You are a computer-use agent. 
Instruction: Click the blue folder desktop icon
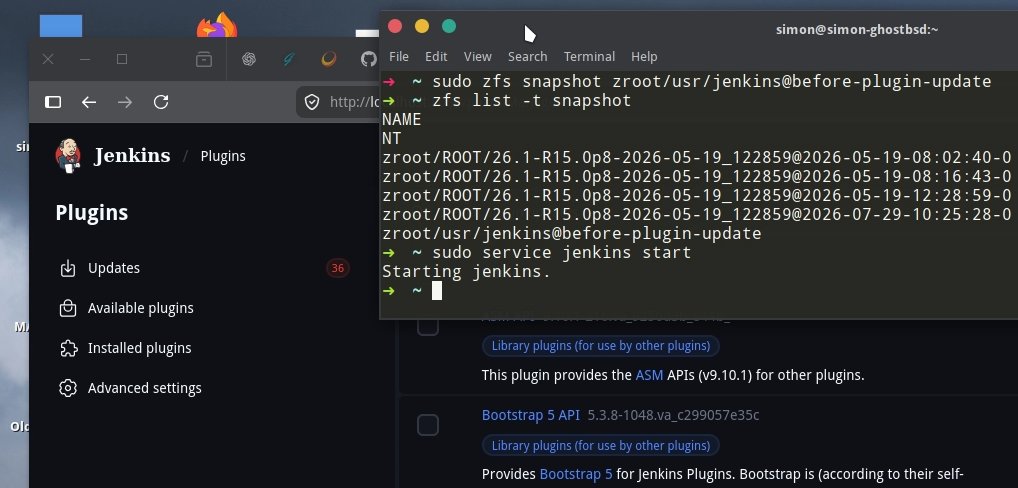pyautogui.click(x=61, y=26)
